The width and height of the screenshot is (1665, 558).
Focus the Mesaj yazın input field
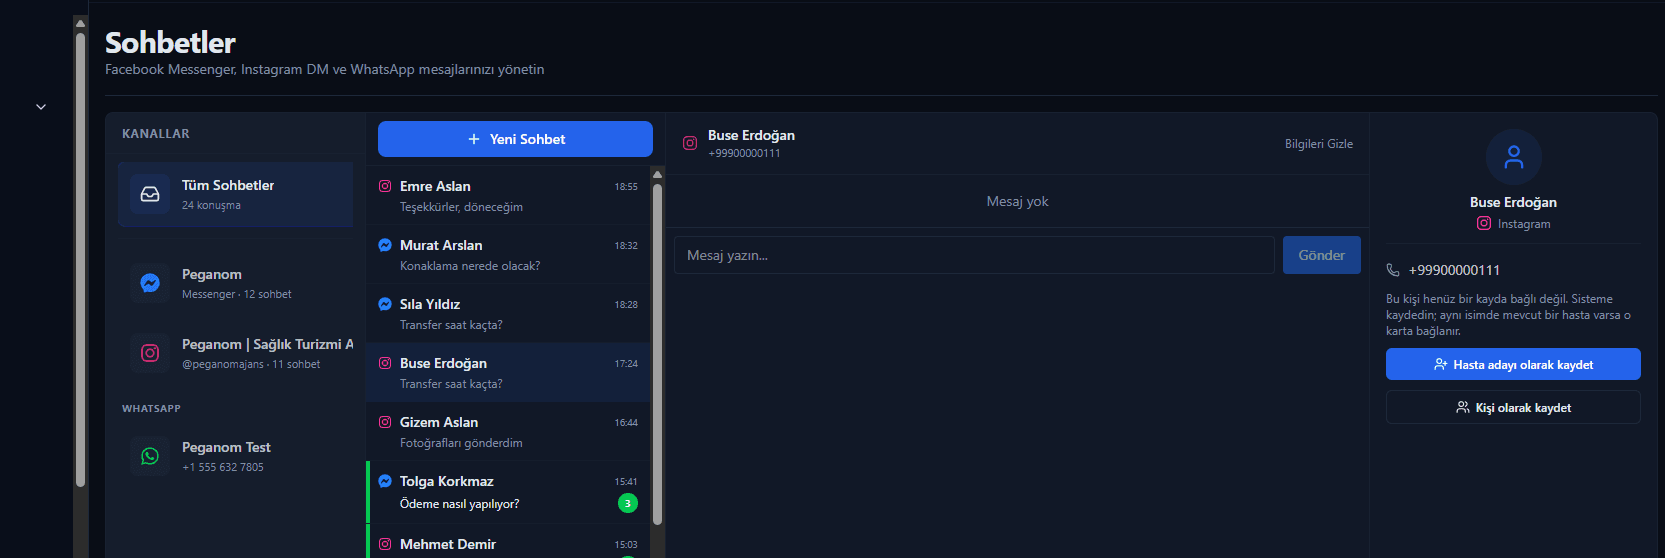coord(974,255)
